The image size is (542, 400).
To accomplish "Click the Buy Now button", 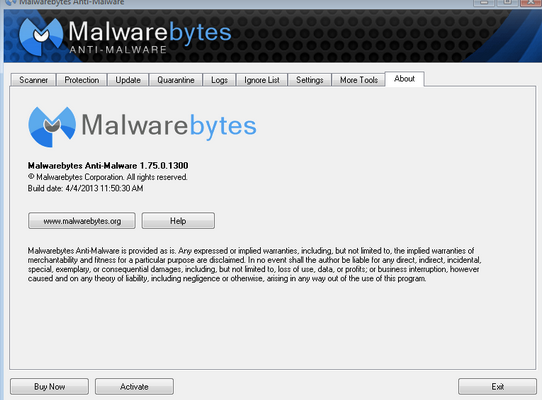I will [x=49, y=387].
